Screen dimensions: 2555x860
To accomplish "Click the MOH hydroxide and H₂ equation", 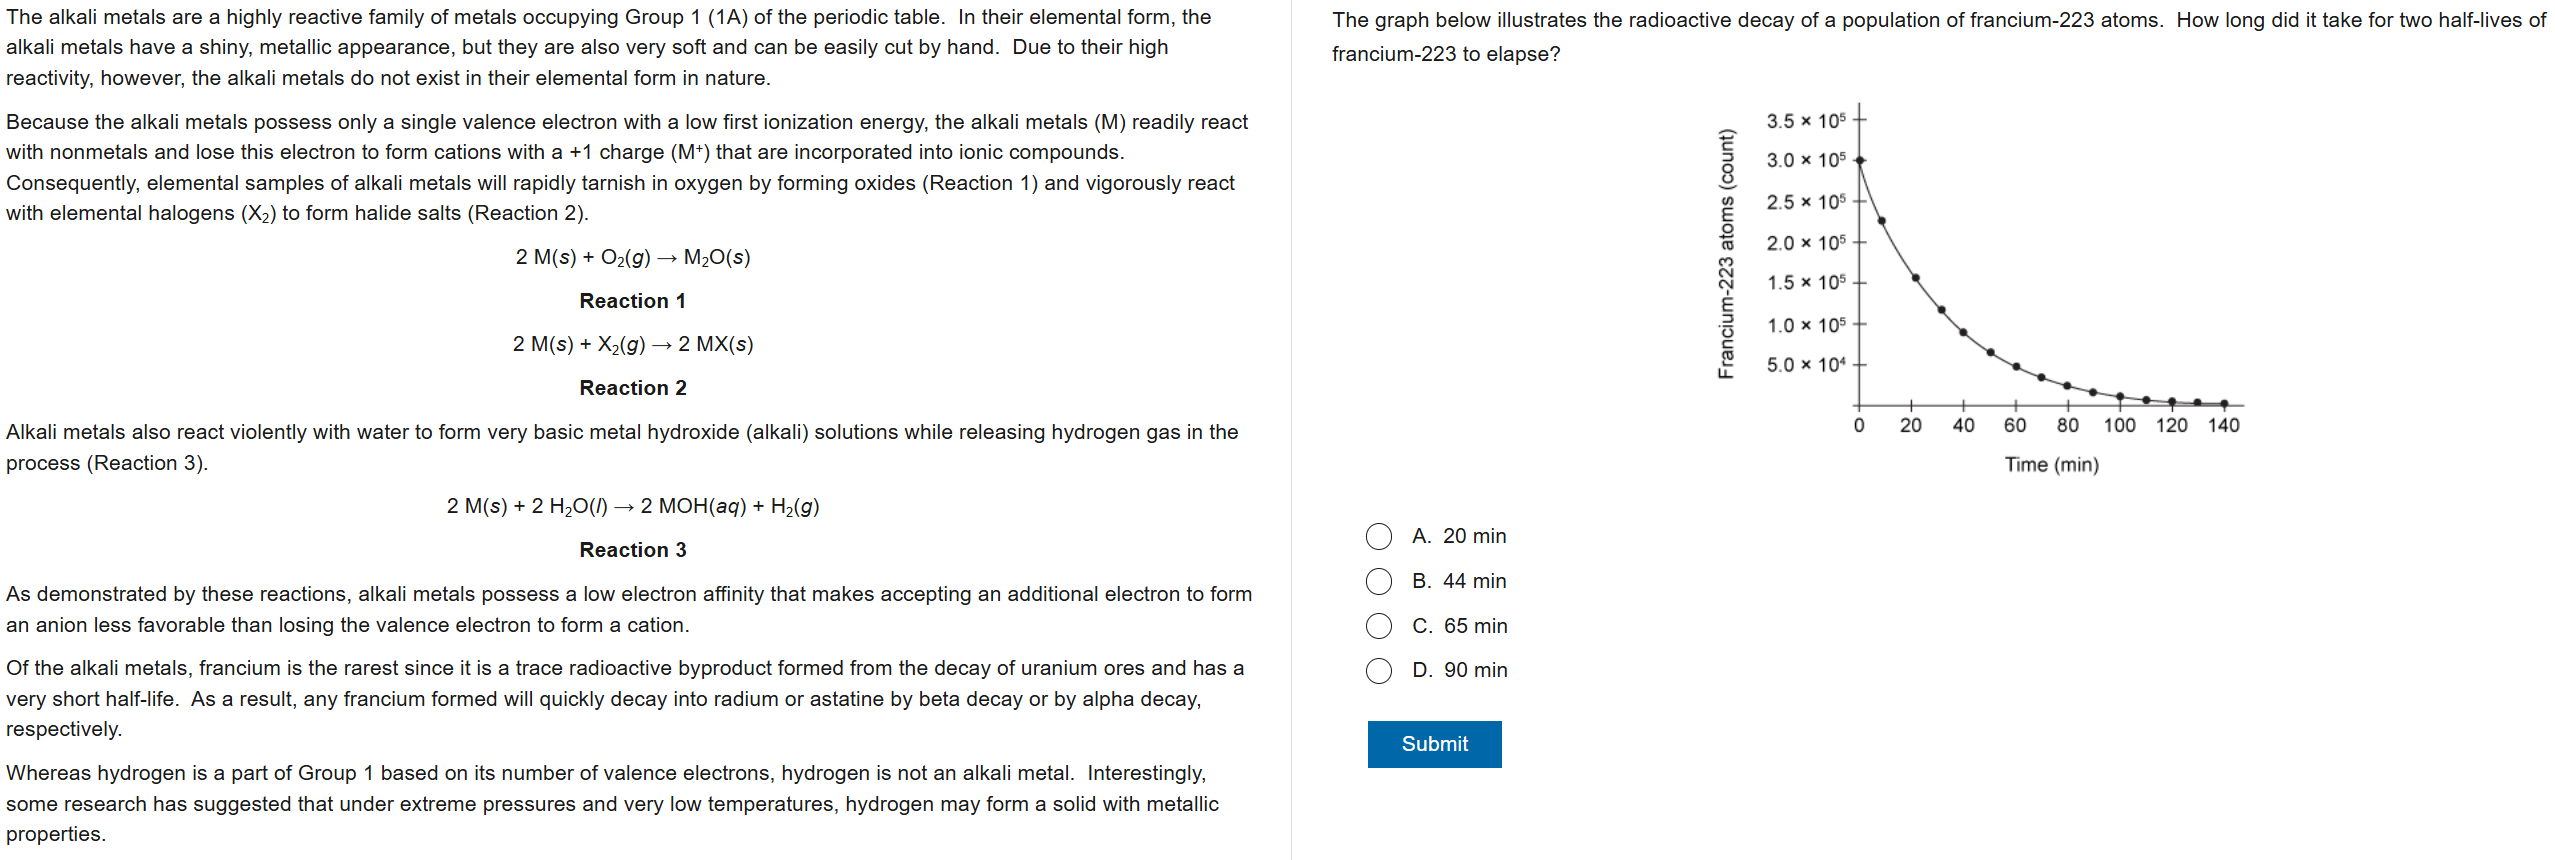I will (632, 507).
